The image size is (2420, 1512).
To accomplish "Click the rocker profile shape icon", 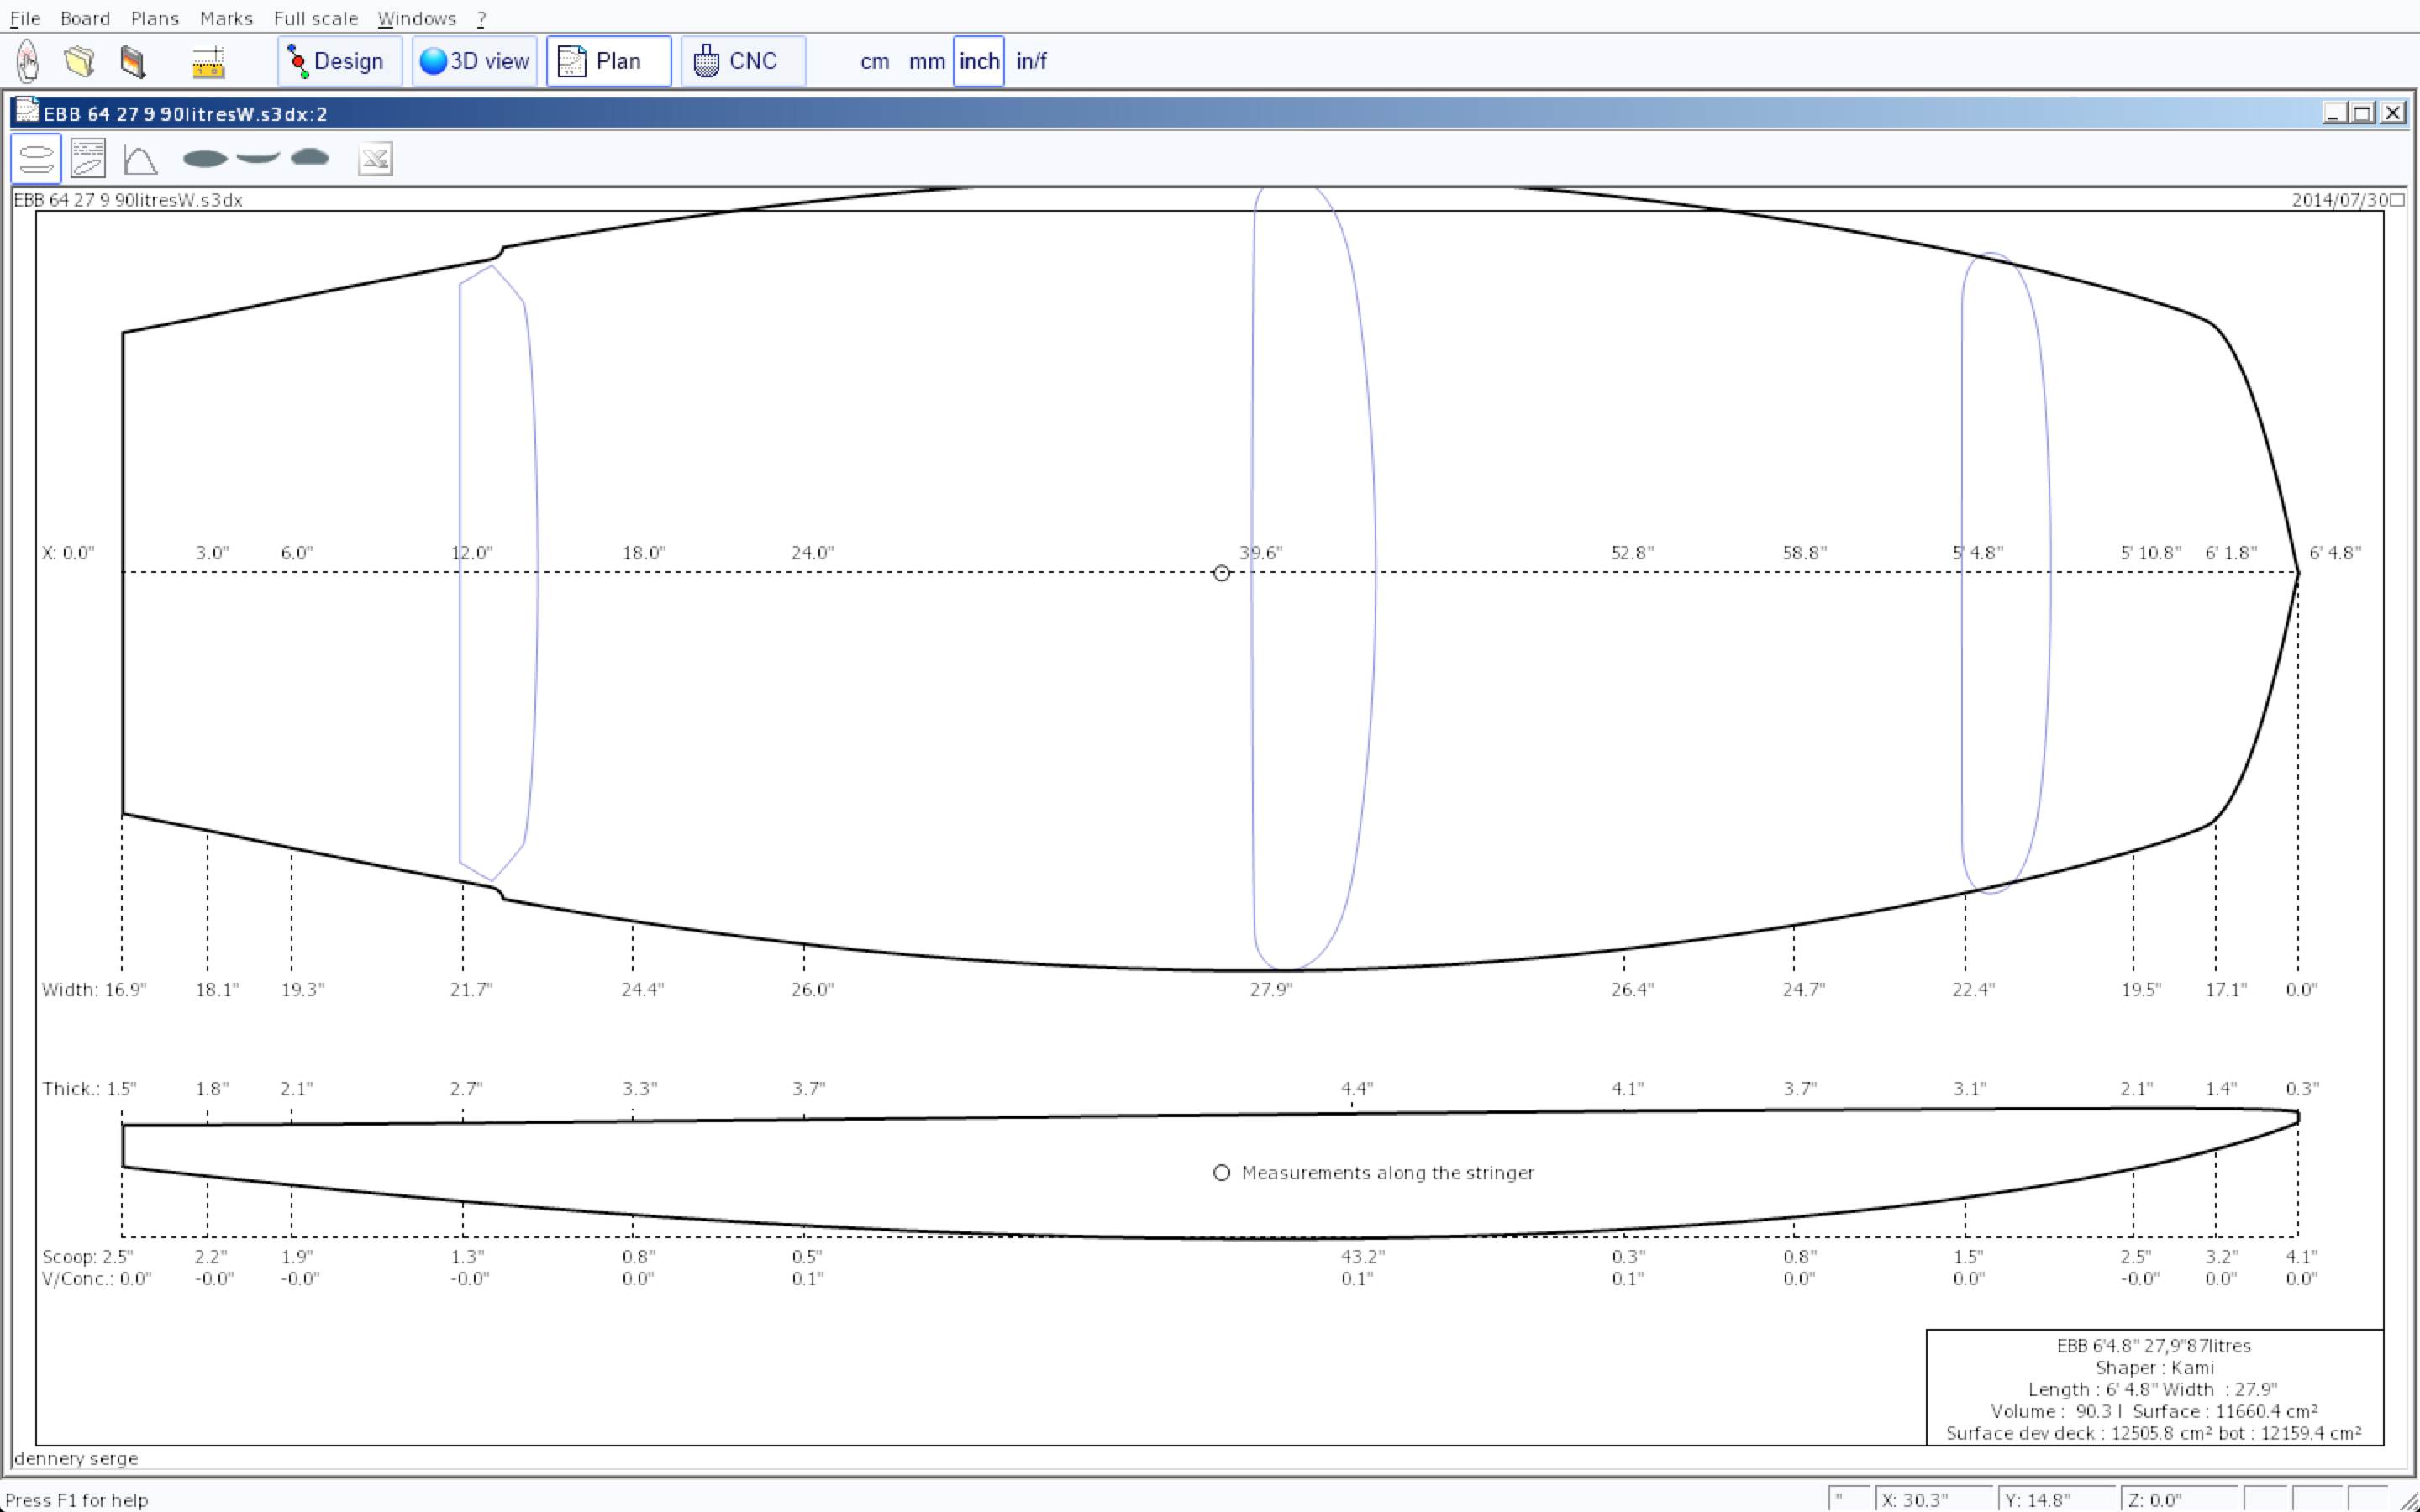I will pyautogui.click(x=258, y=157).
